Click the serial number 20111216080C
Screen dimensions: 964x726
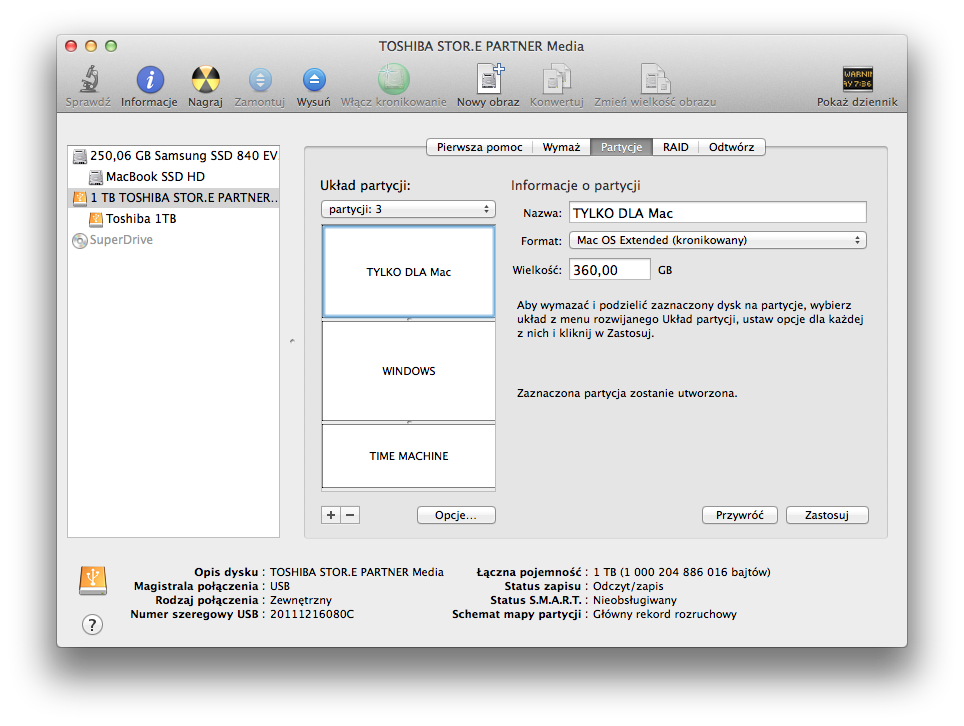click(x=312, y=614)
